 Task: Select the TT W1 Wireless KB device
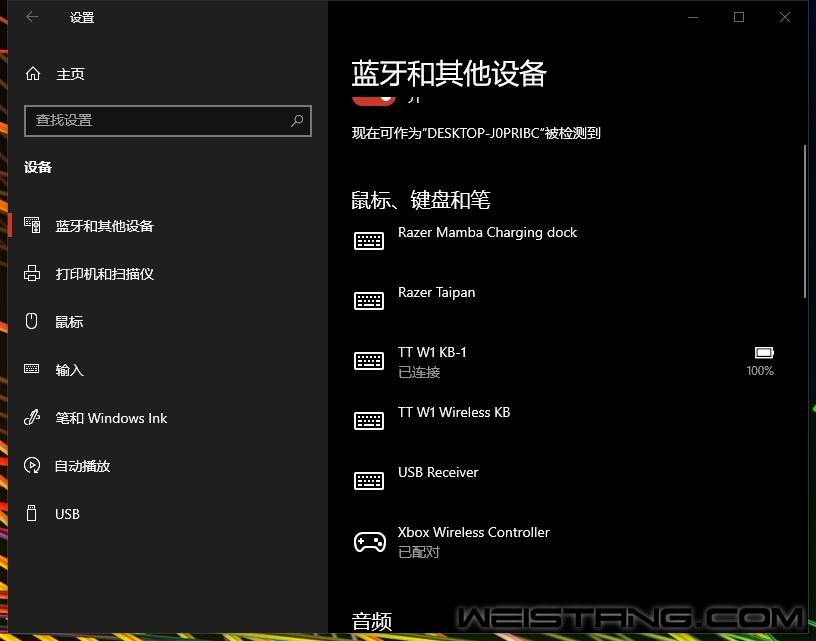pyautogui.click(x=565, y=420)
